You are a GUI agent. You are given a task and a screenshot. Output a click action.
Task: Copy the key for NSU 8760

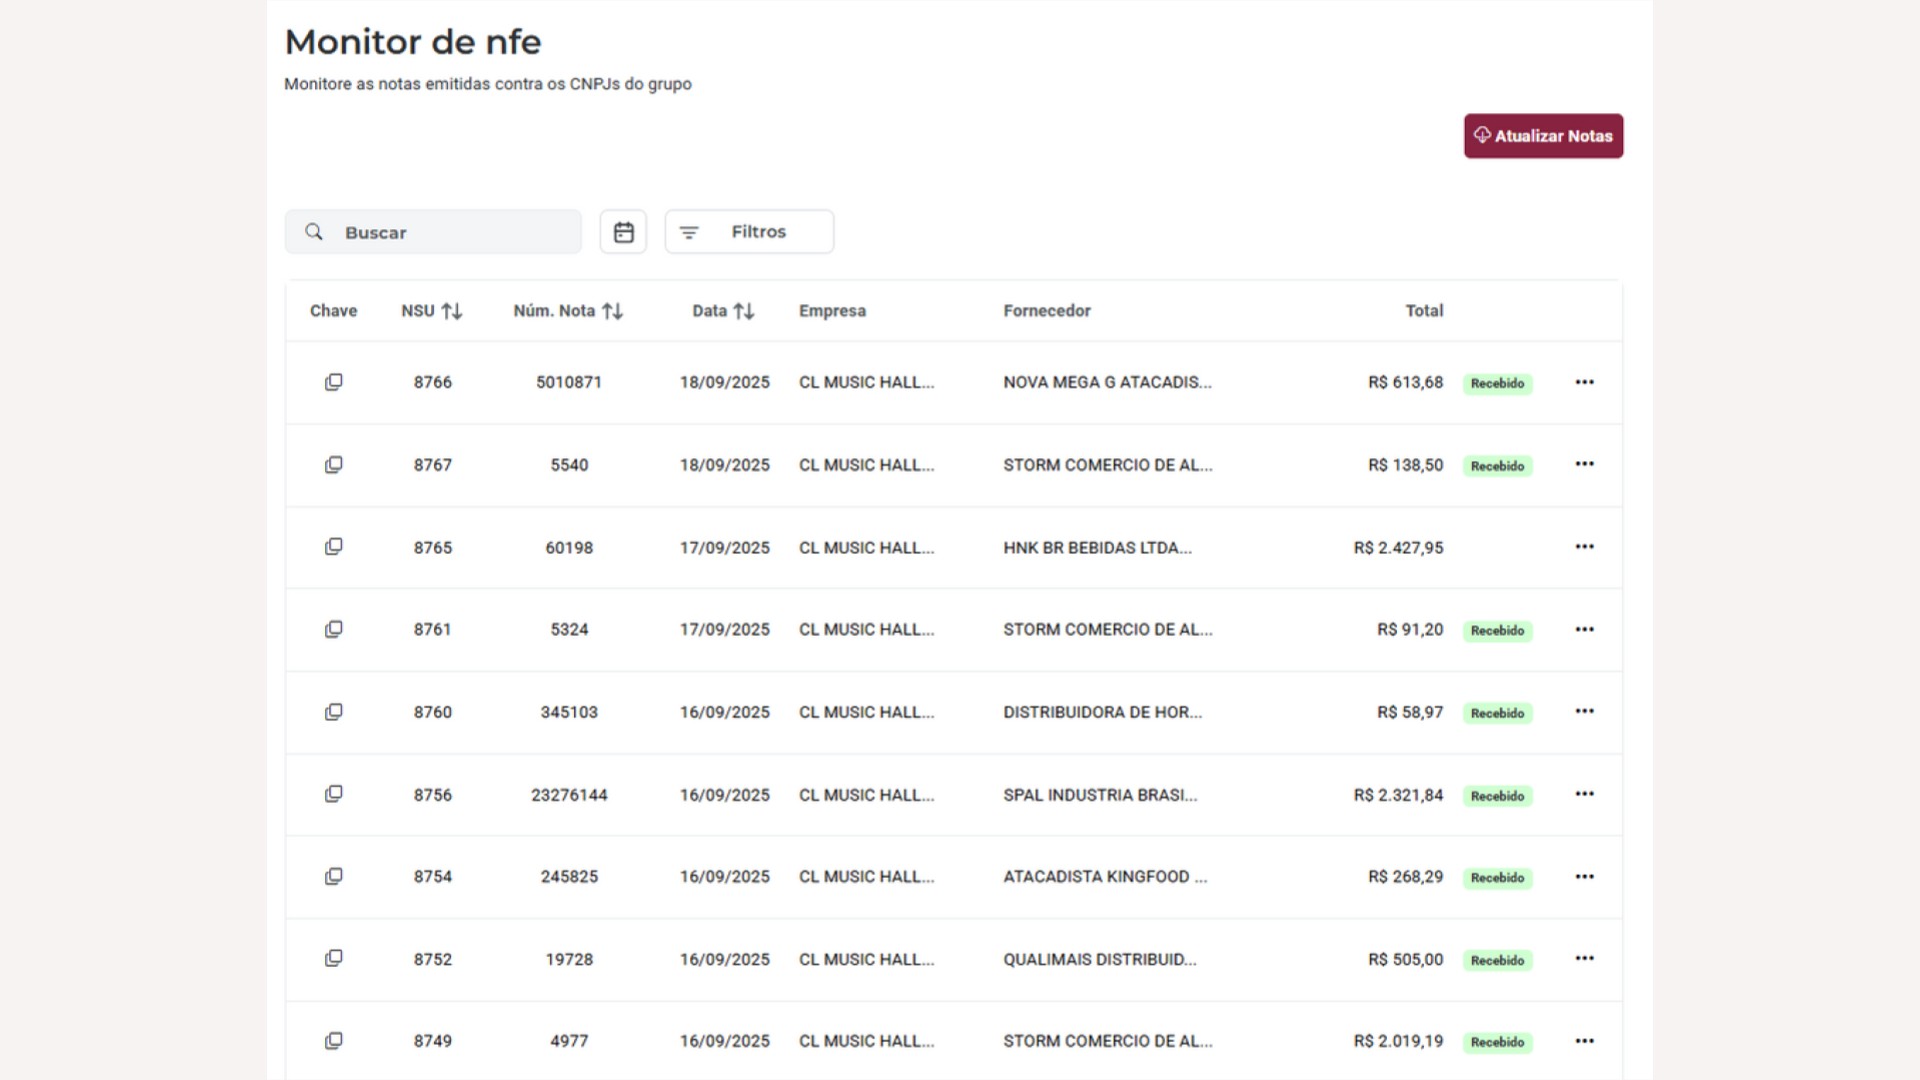334,712
